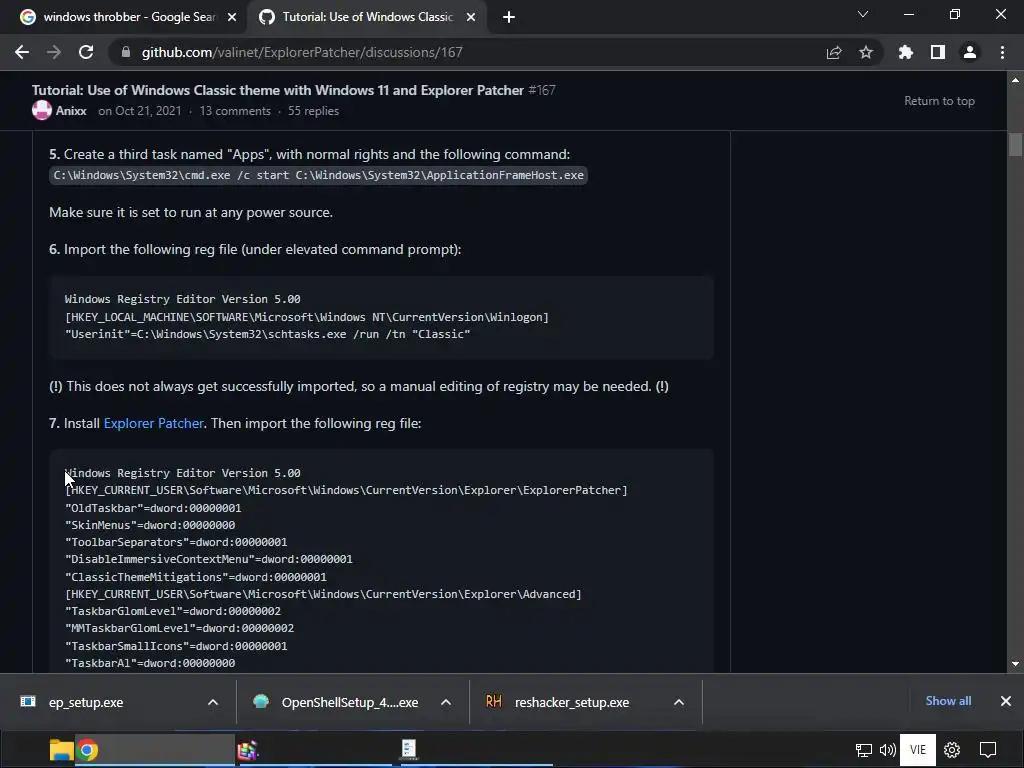Go back to the previous page

[22, 52]
